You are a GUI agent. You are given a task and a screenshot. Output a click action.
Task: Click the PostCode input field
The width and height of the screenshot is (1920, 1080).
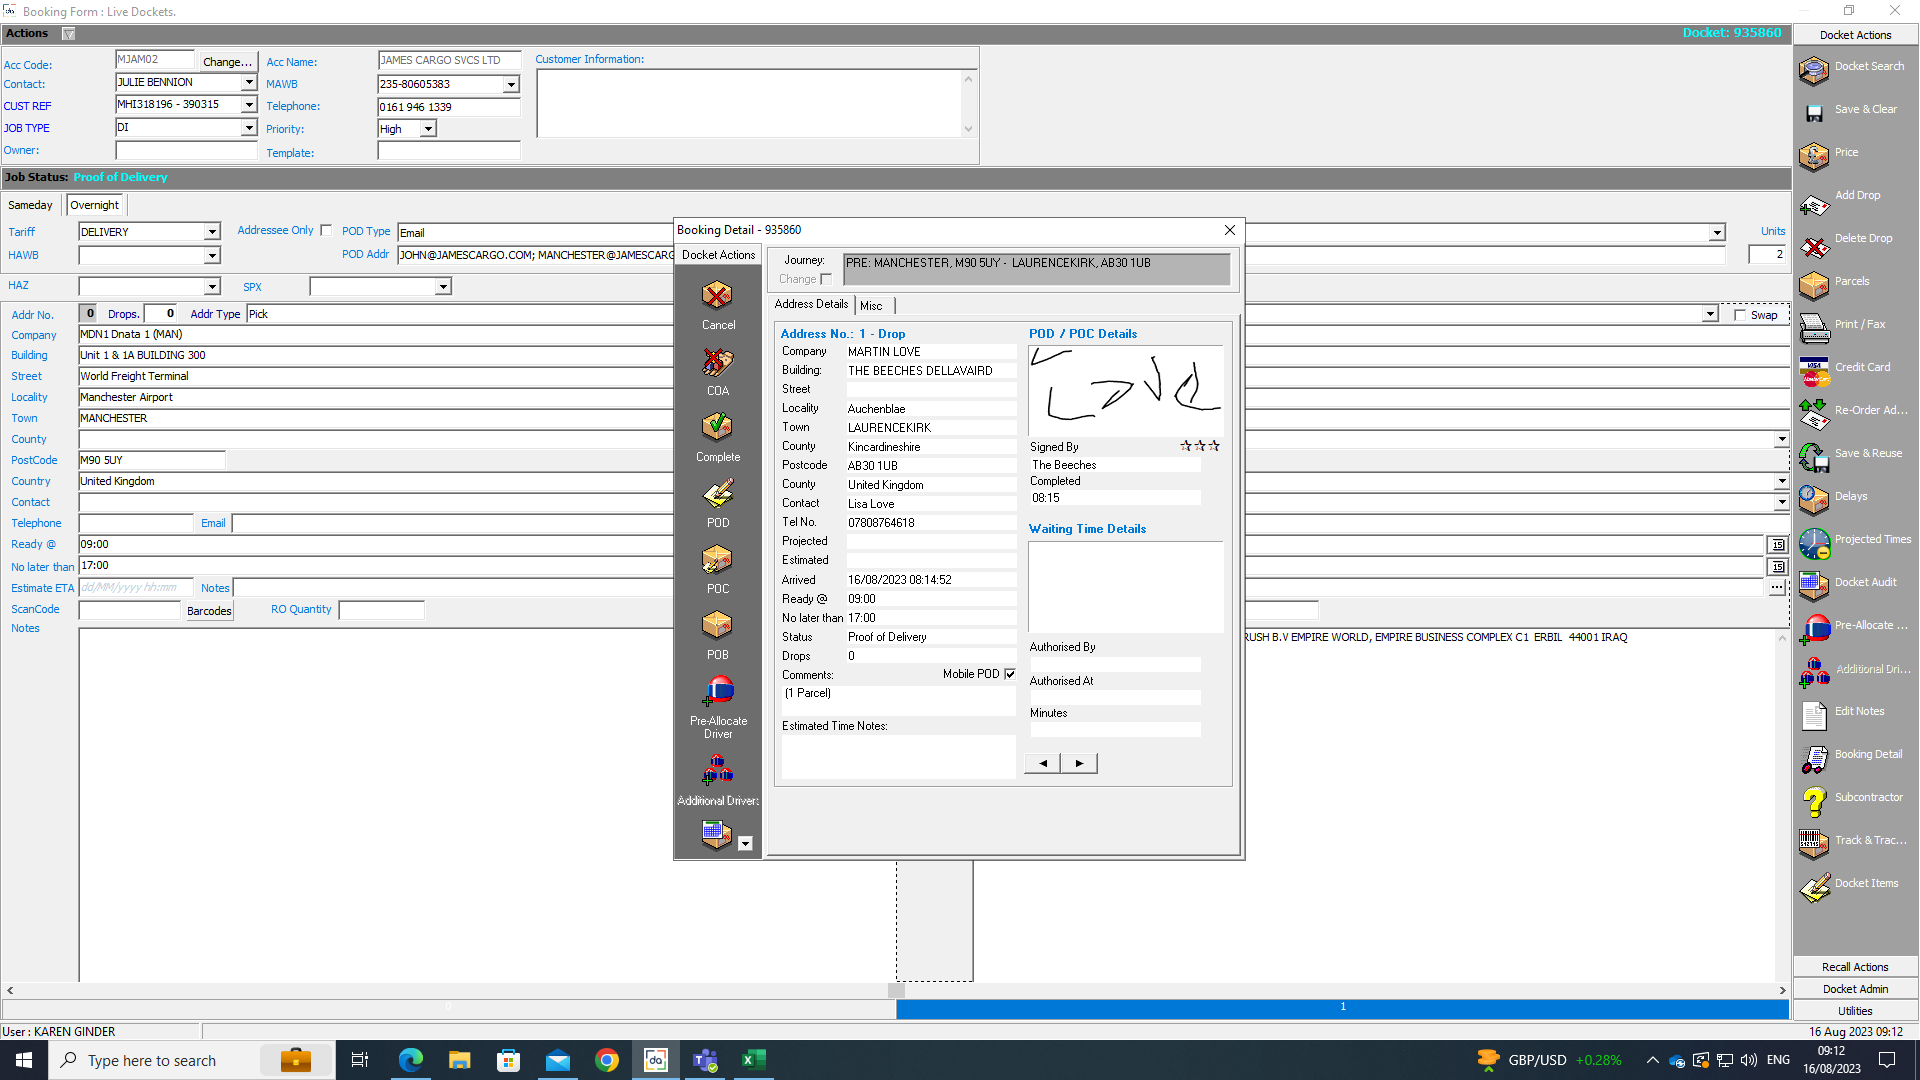150,460
